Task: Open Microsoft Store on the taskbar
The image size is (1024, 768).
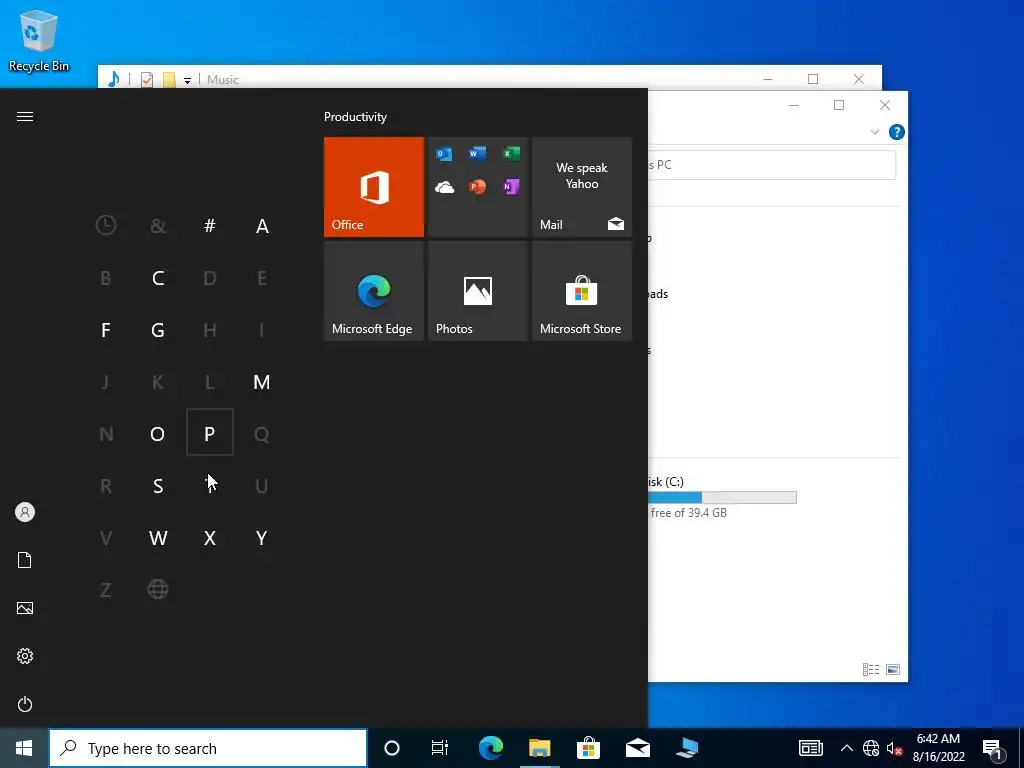Action: point(588,748)
